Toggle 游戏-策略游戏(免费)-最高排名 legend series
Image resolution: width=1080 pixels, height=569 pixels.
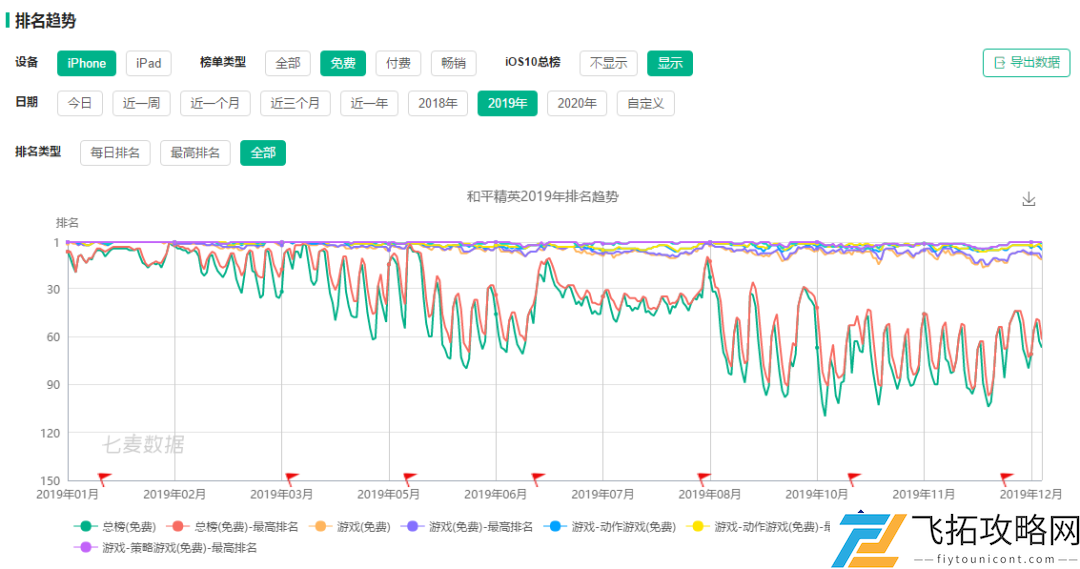[x=166, y=548]
